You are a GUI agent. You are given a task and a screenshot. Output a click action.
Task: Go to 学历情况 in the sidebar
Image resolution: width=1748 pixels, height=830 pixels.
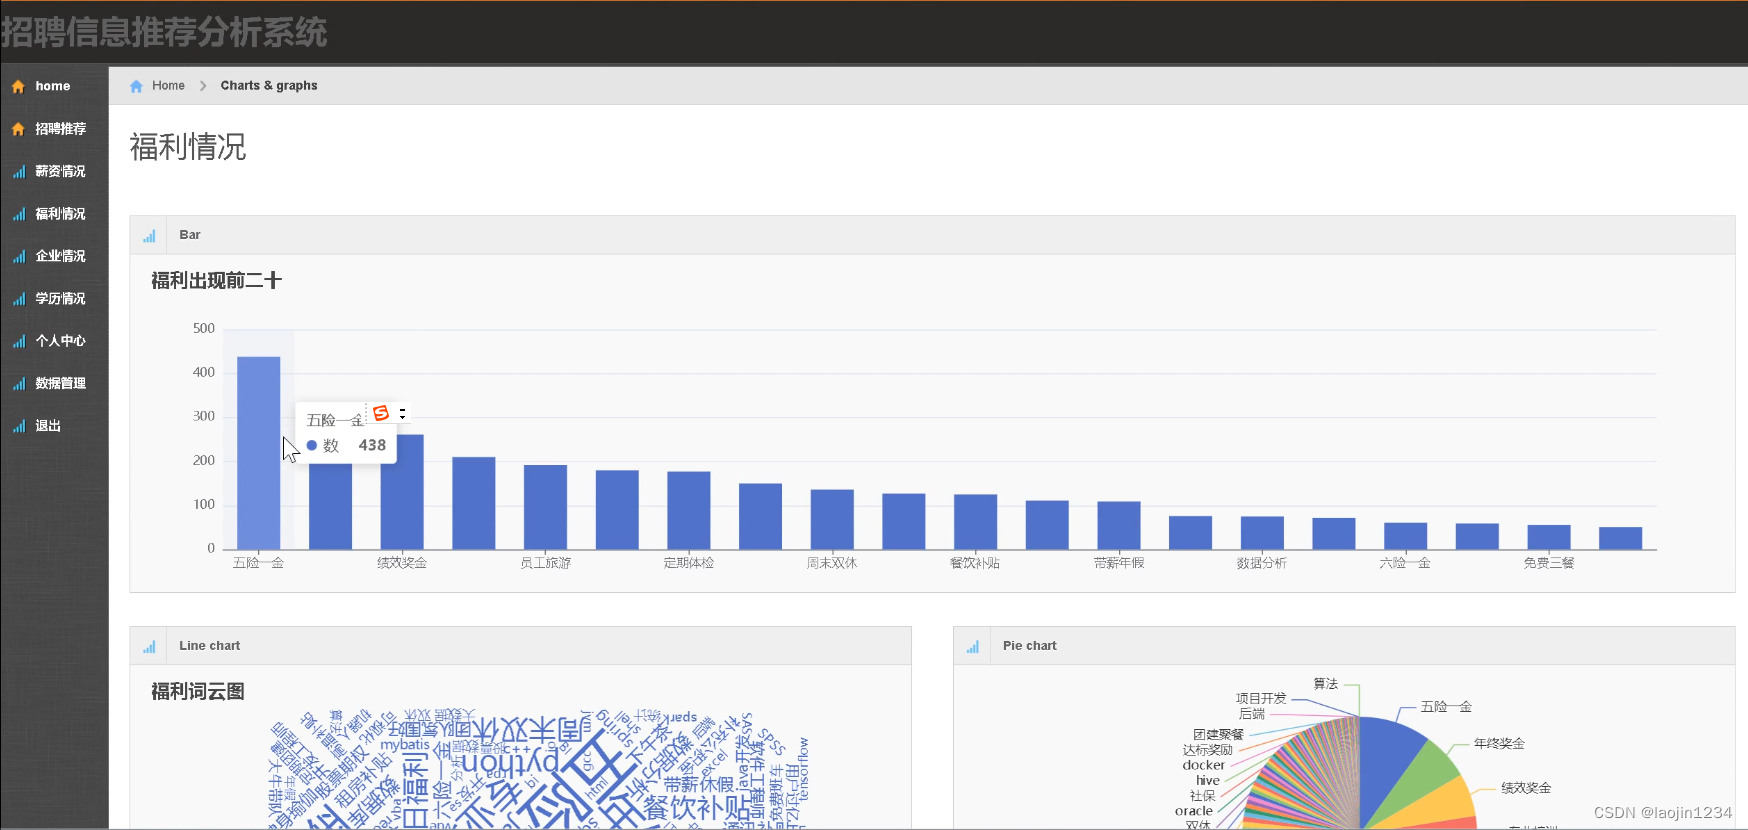60,299
